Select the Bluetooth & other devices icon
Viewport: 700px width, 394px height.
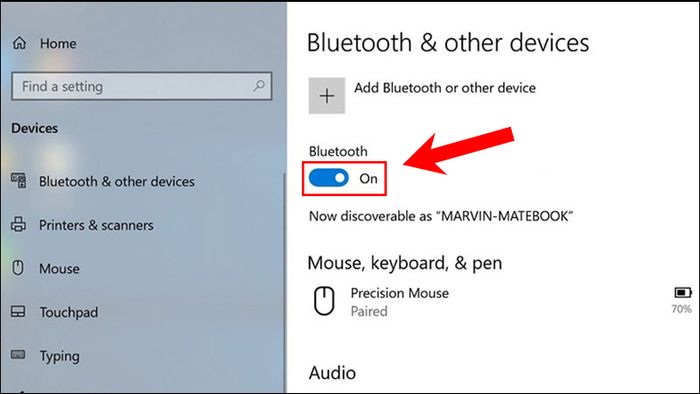(18, 181)
